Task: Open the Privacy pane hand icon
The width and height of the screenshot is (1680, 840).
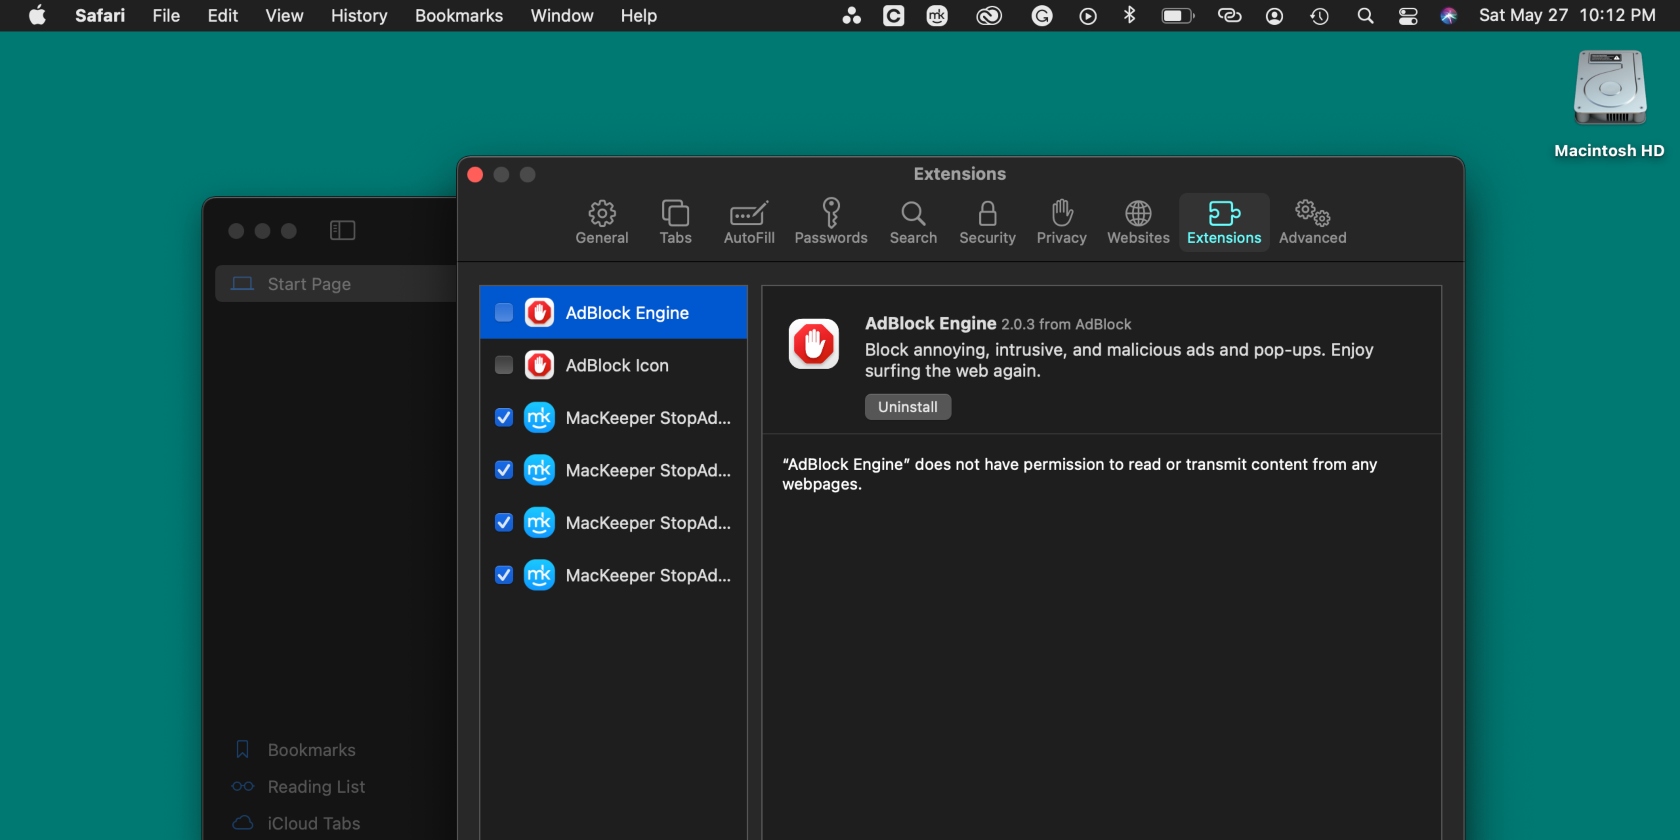Action: pos(1061,222)
